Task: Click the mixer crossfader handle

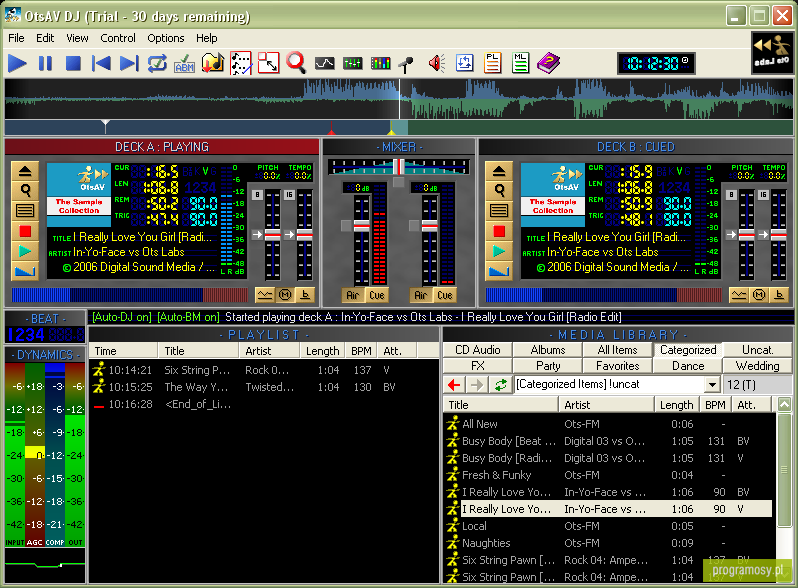Action: coord(398,166)
